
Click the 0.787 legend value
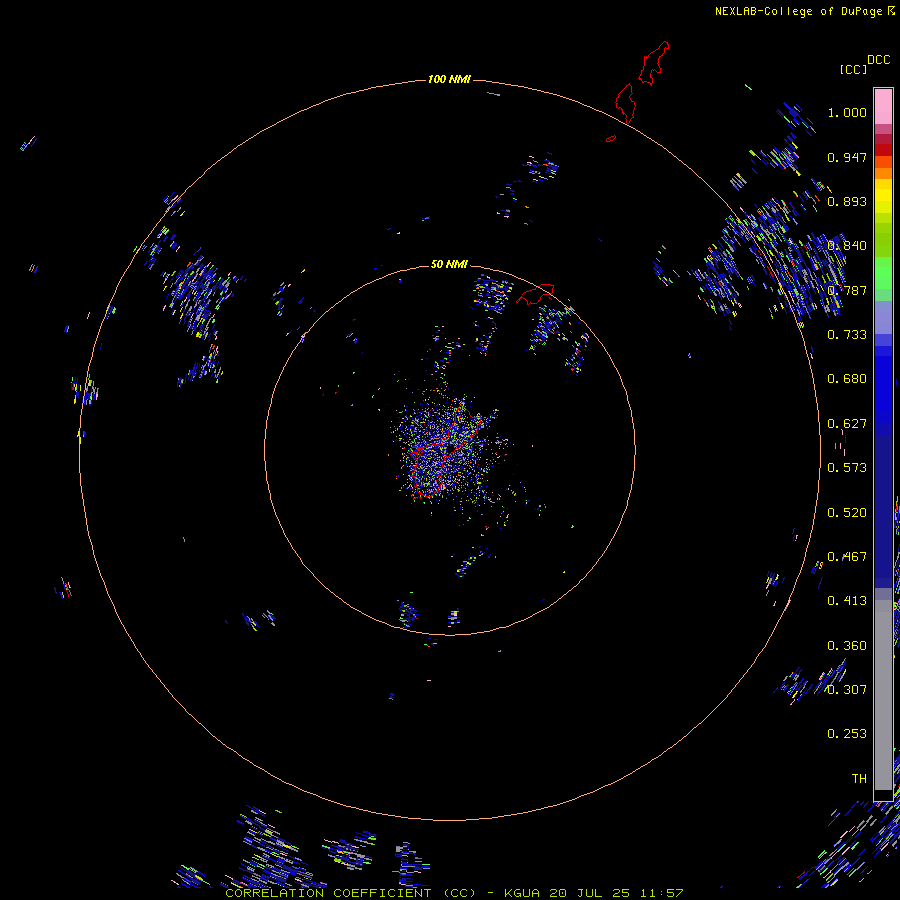[x=847, y=290]
